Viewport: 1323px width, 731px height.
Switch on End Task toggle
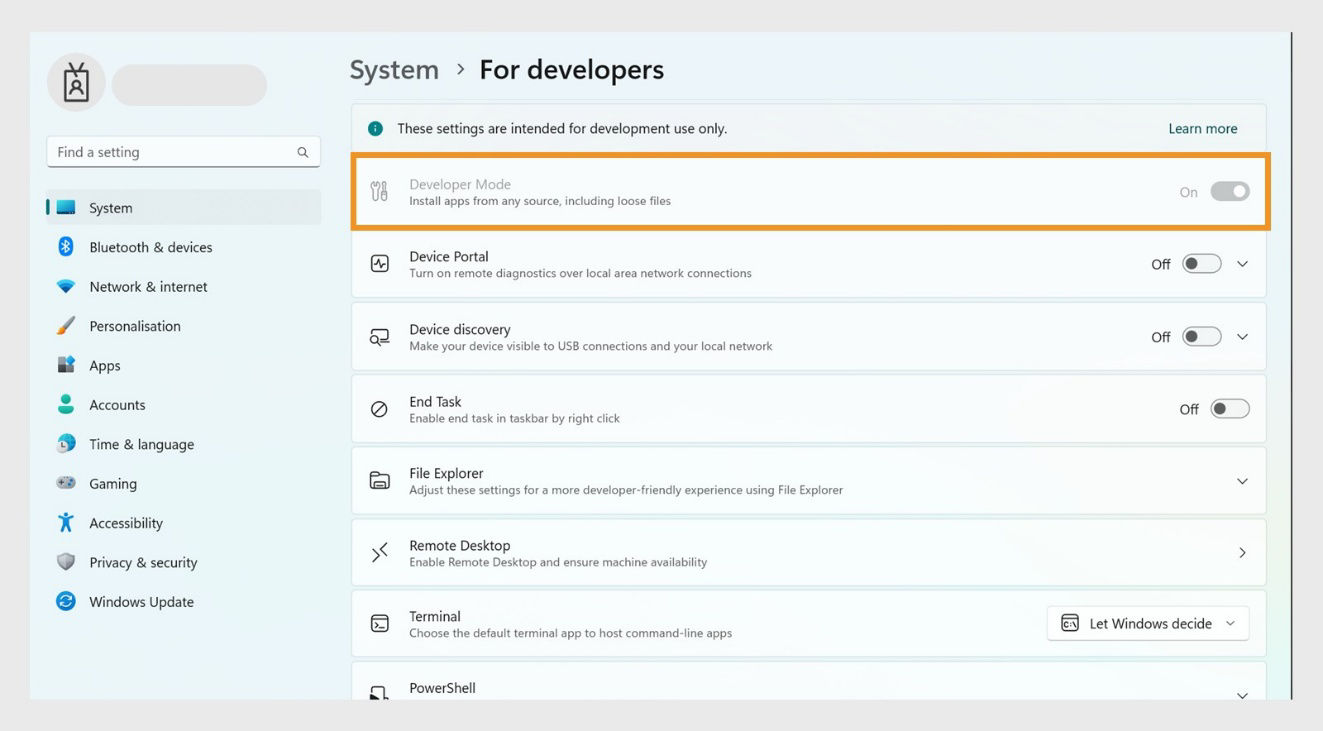point(1230,409)
